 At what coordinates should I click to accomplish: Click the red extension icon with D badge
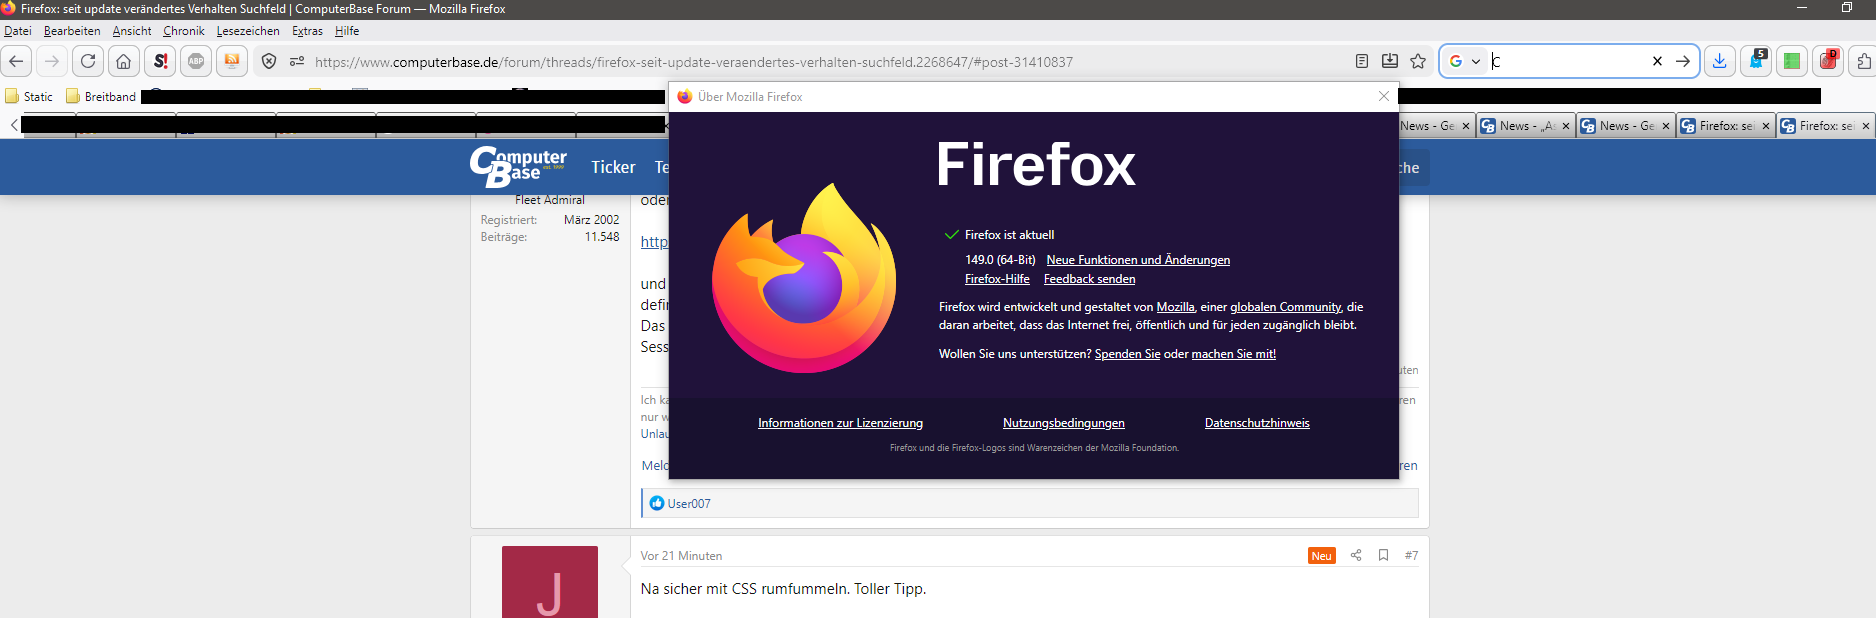[1828, 61]
